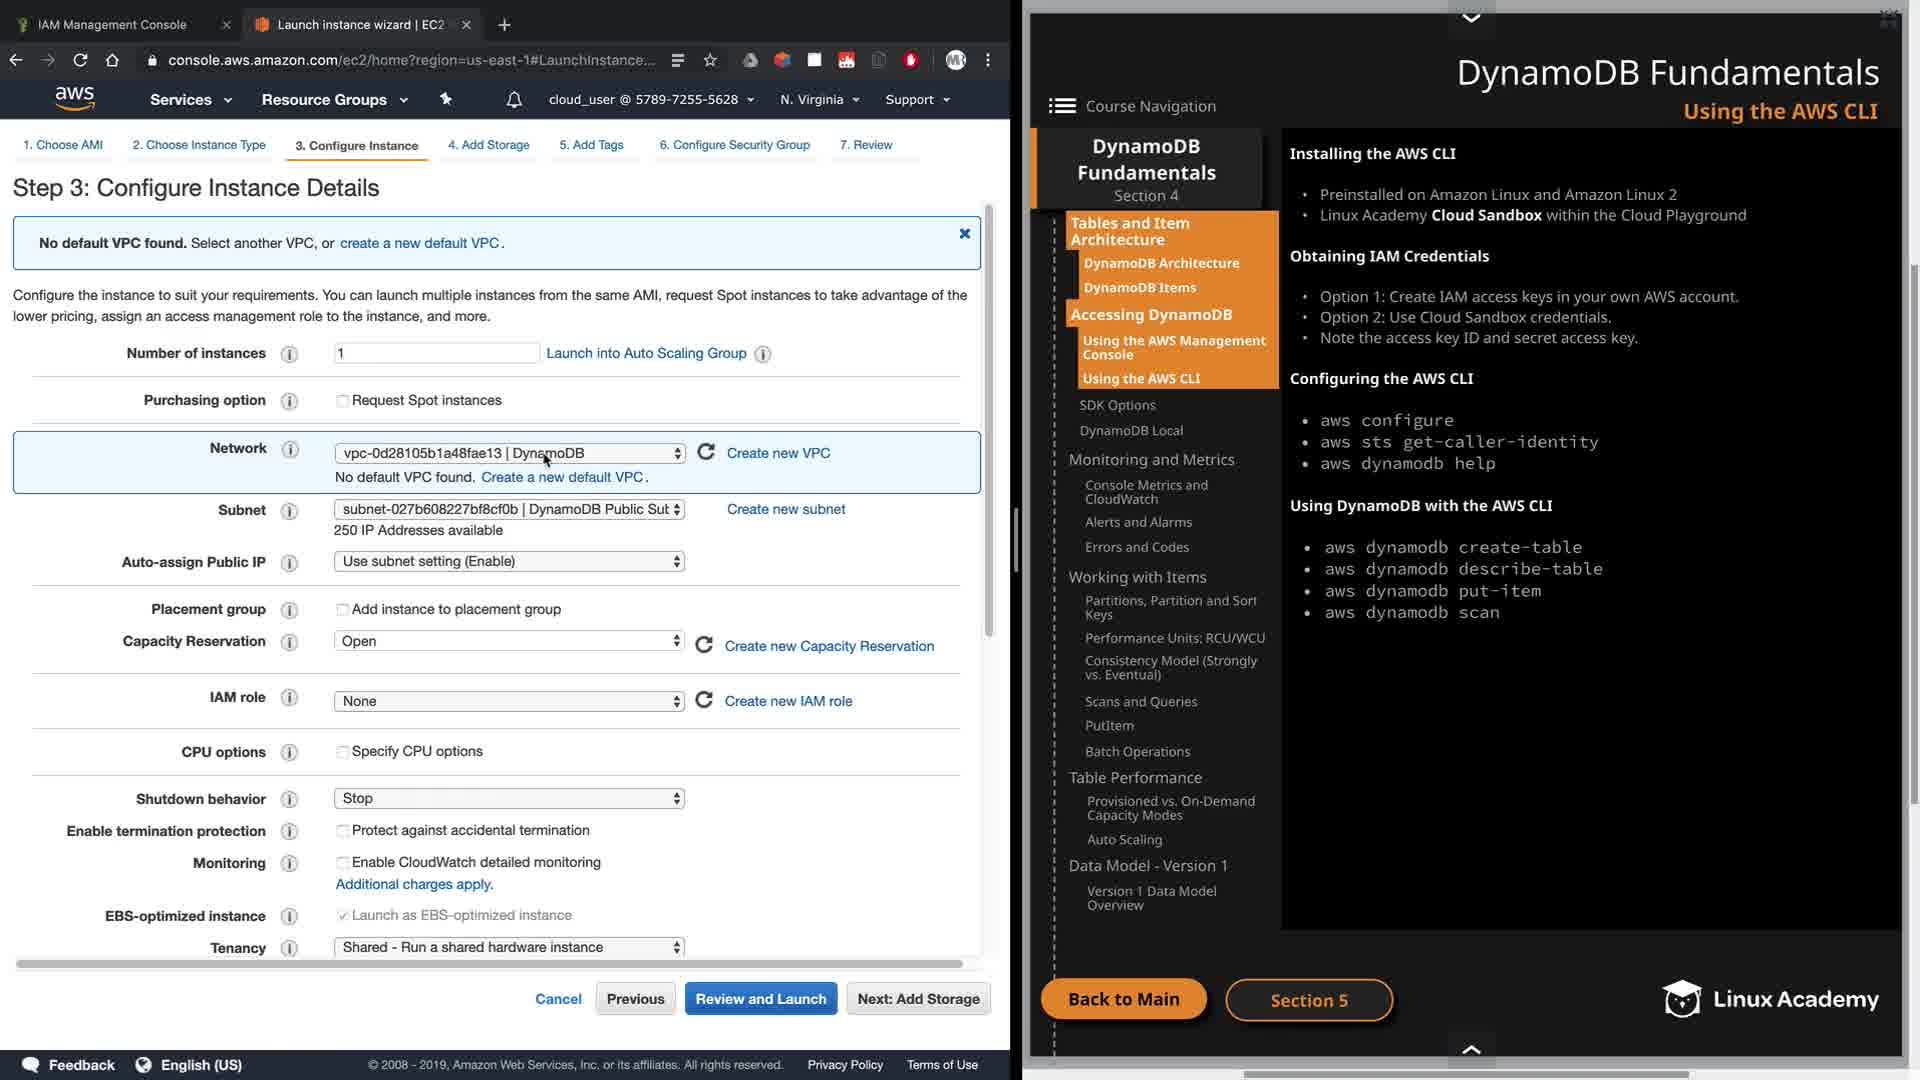Enable CloudWatch detailed monitoring checkbox

(343, 863)
